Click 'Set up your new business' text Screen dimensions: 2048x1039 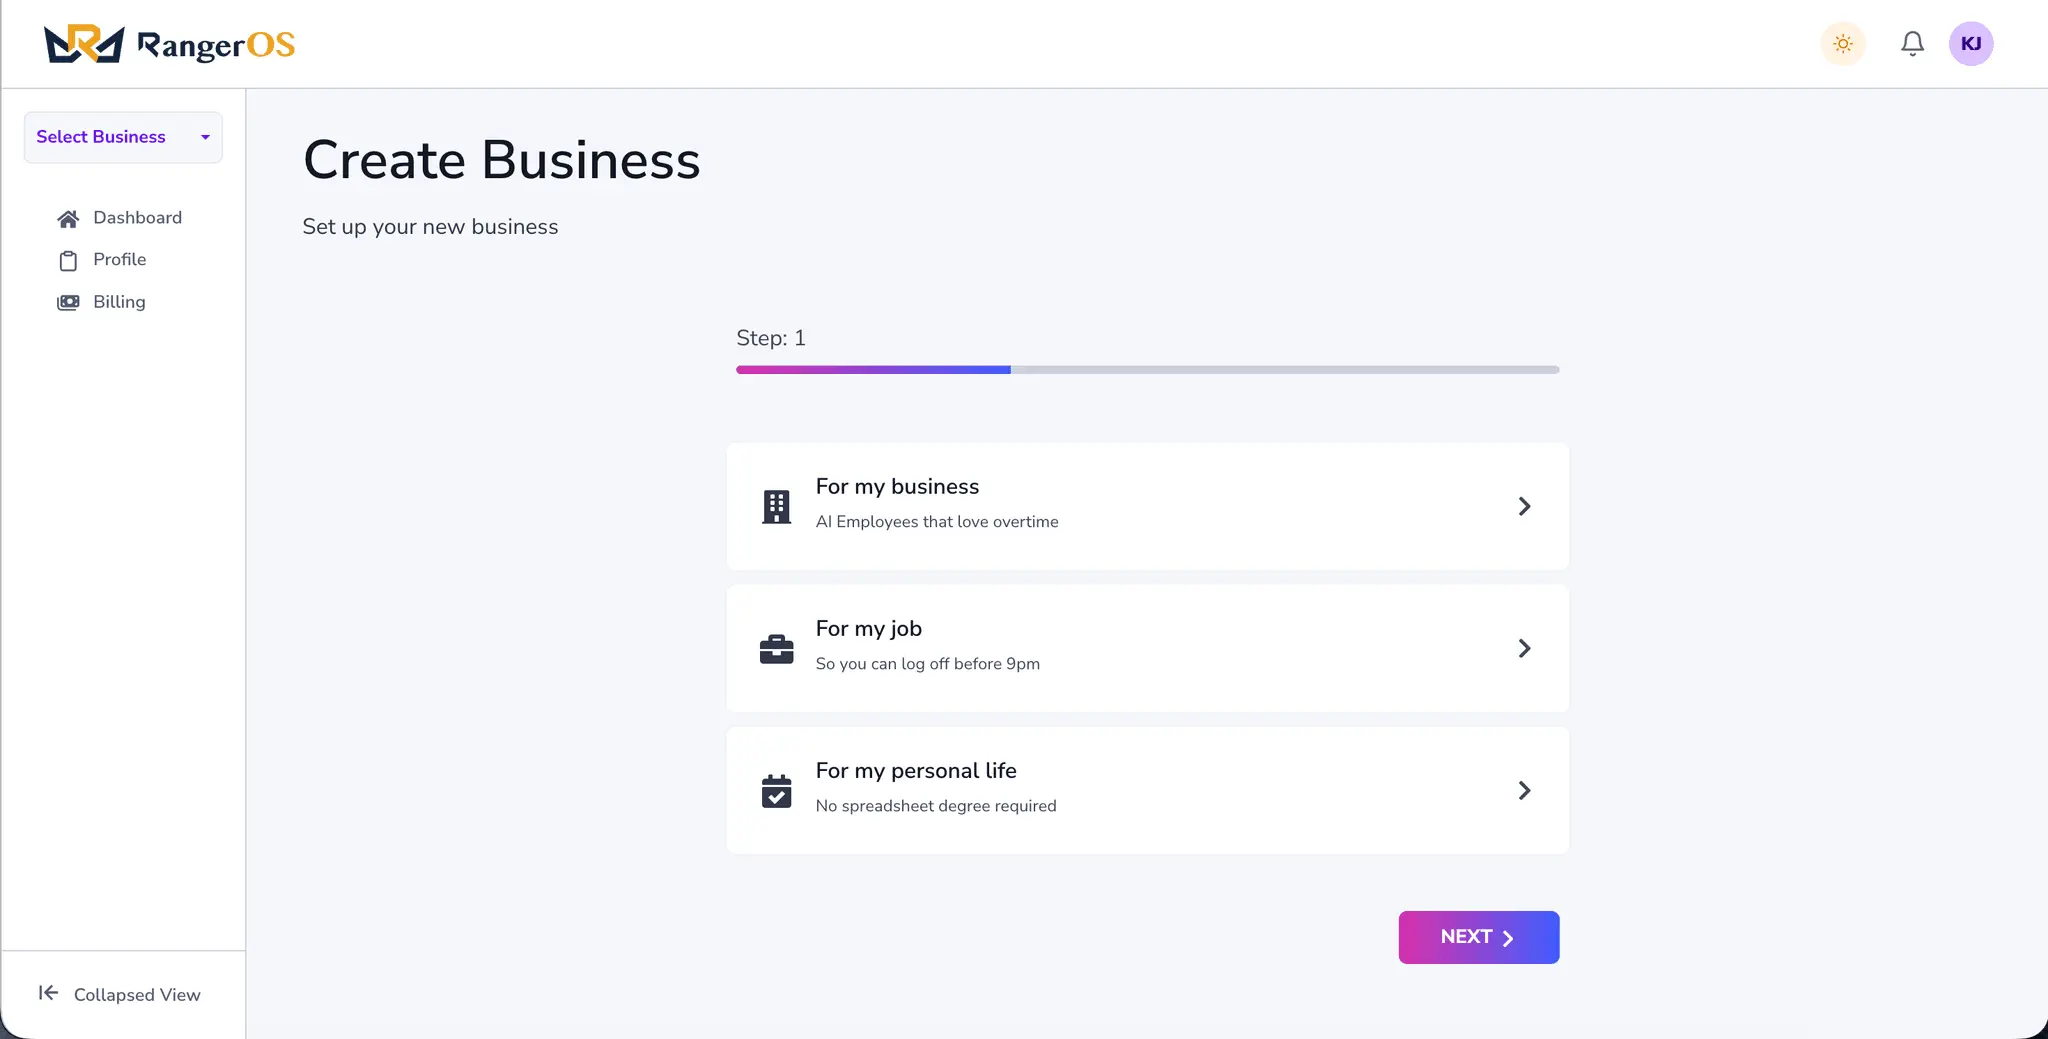[430, 227]
